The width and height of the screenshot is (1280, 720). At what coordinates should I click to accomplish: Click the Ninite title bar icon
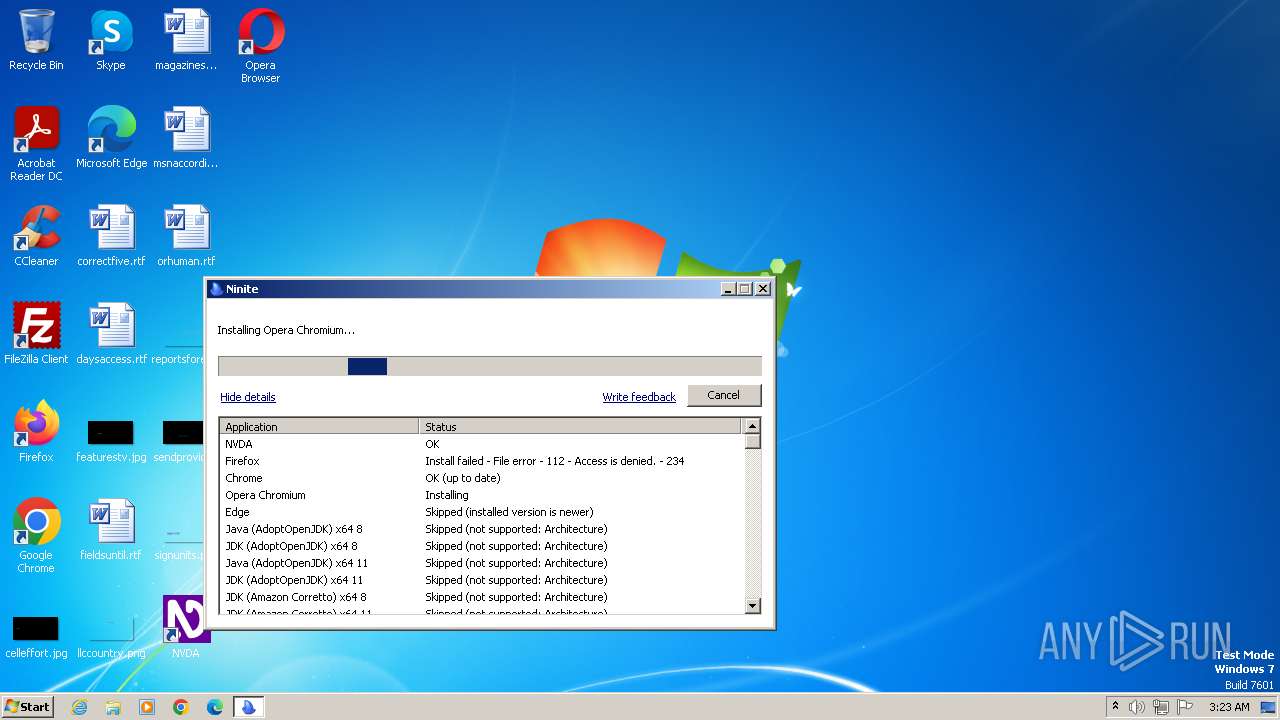tap(216, 289)
